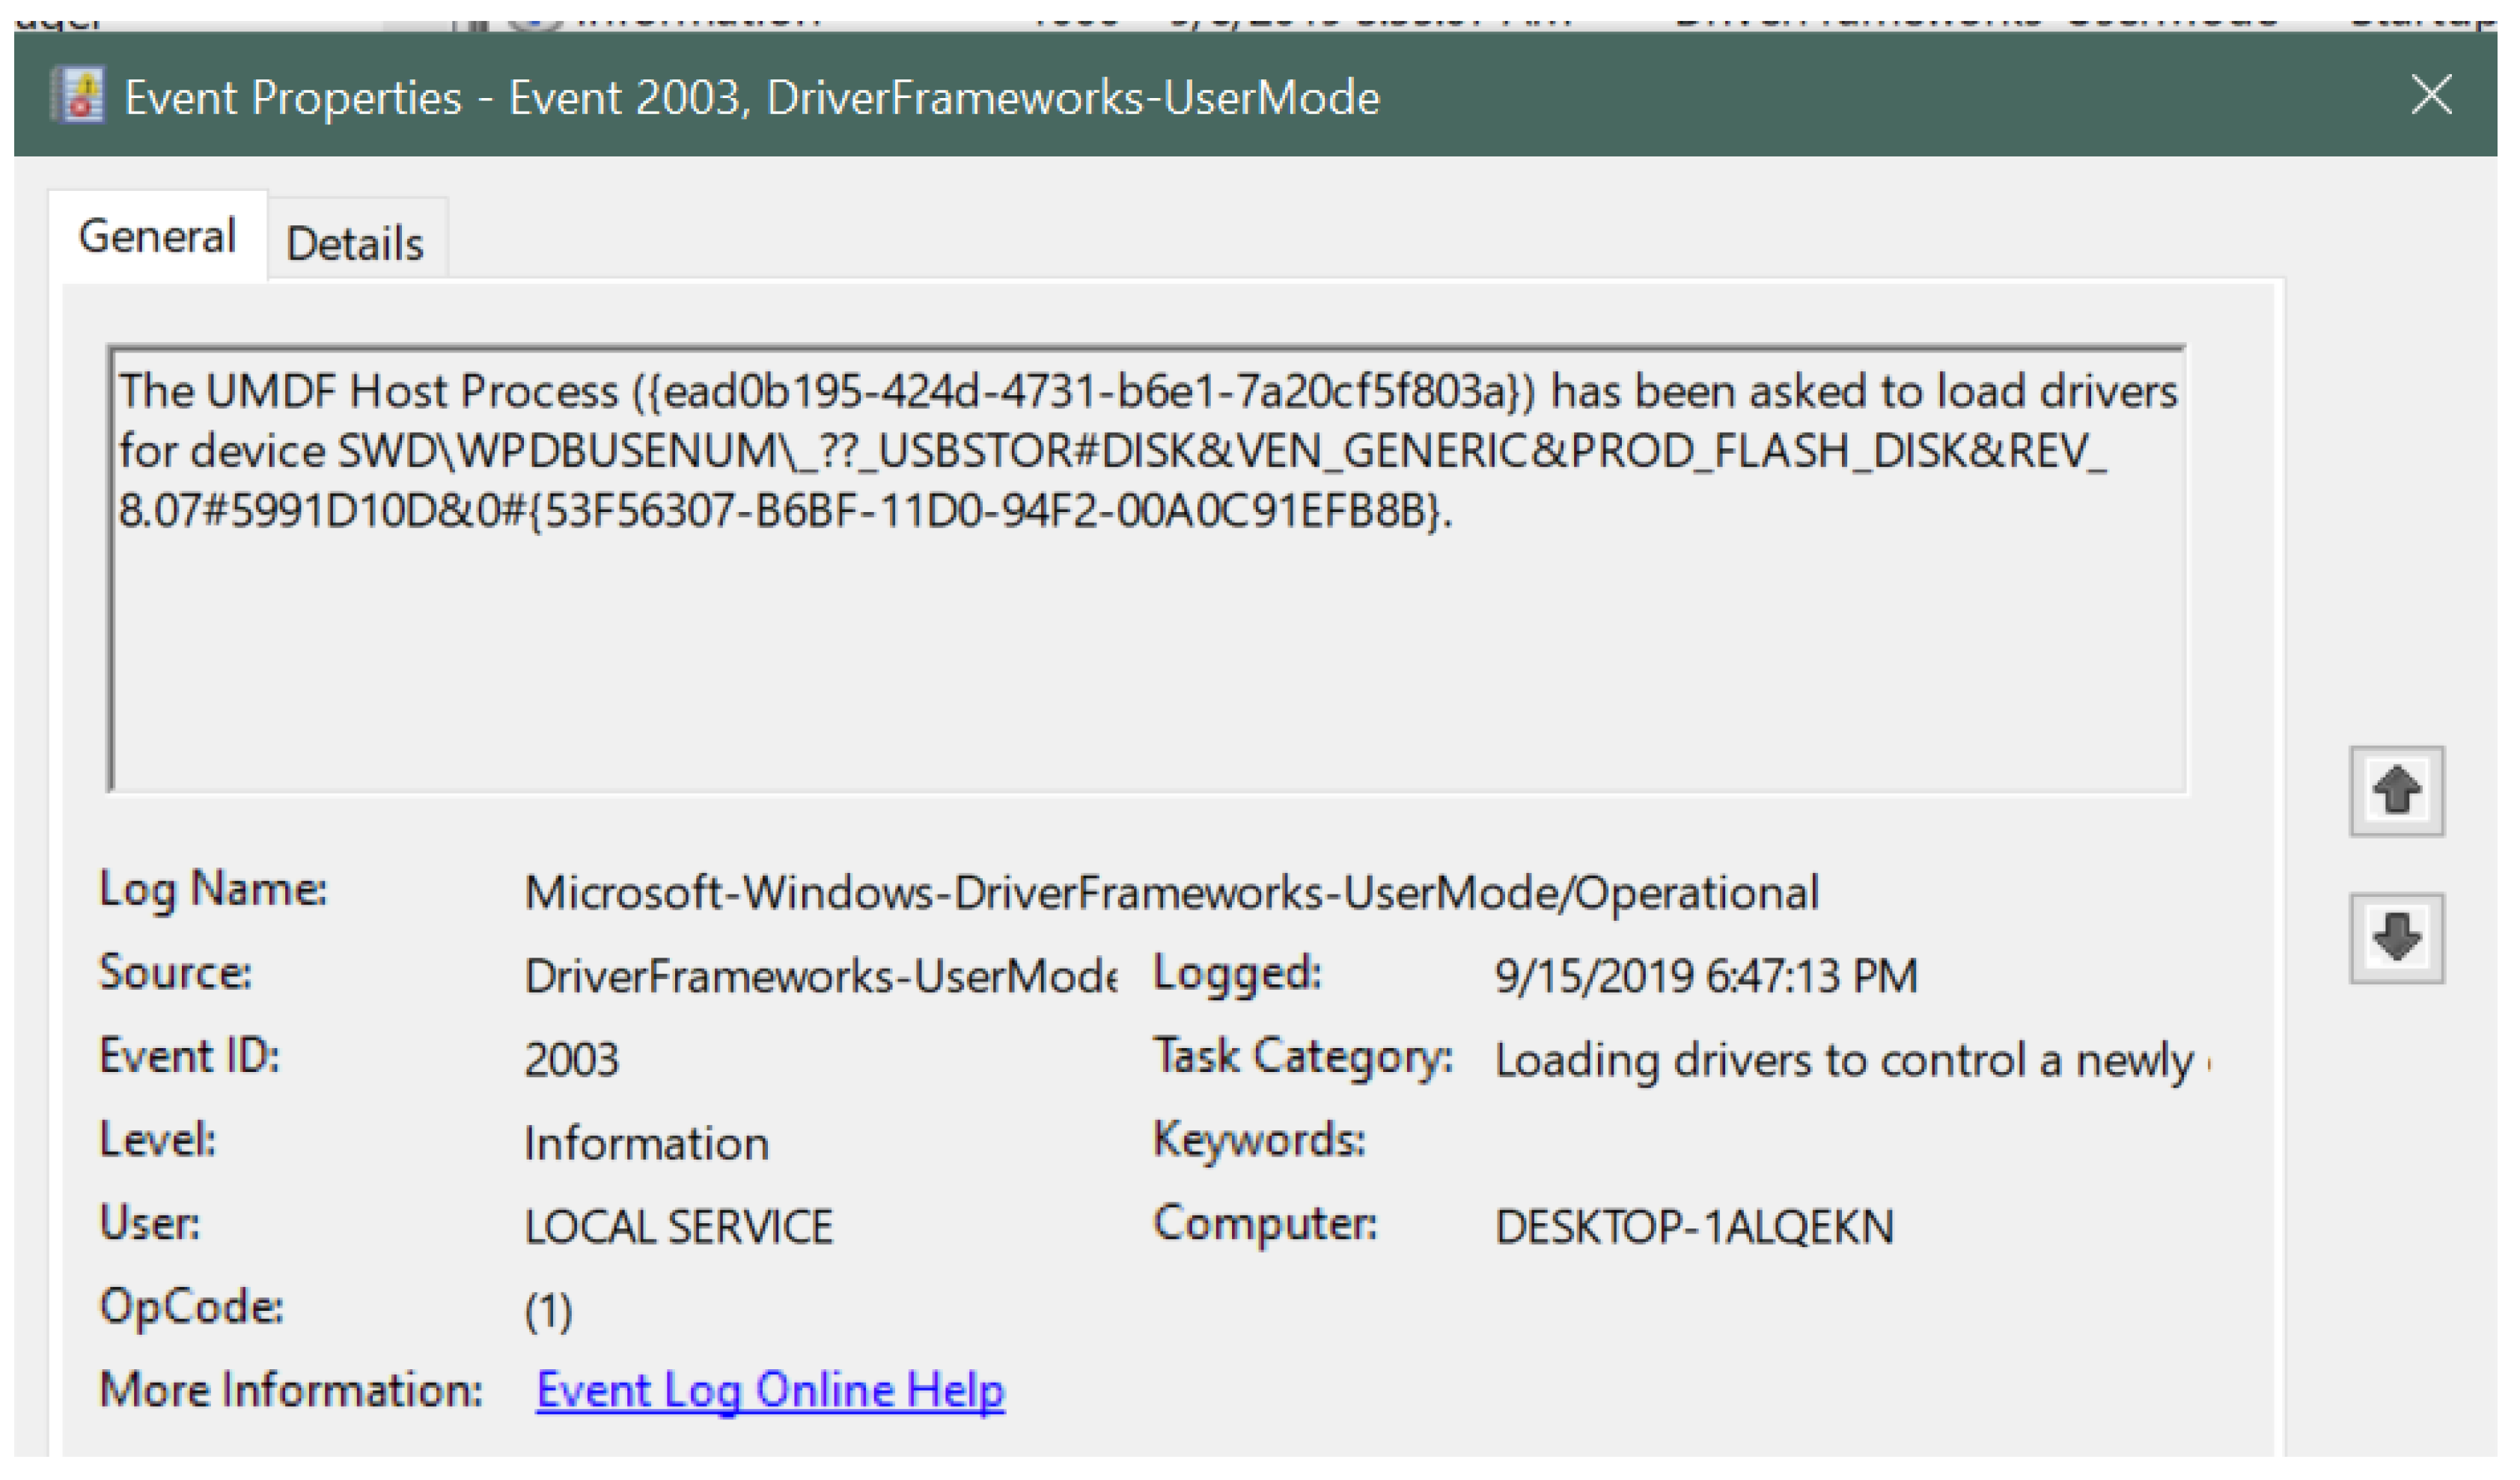Click the User value LOCAL SERVICE
The height and width of the screenshot is (1480, 2520).
(678, 1228)
